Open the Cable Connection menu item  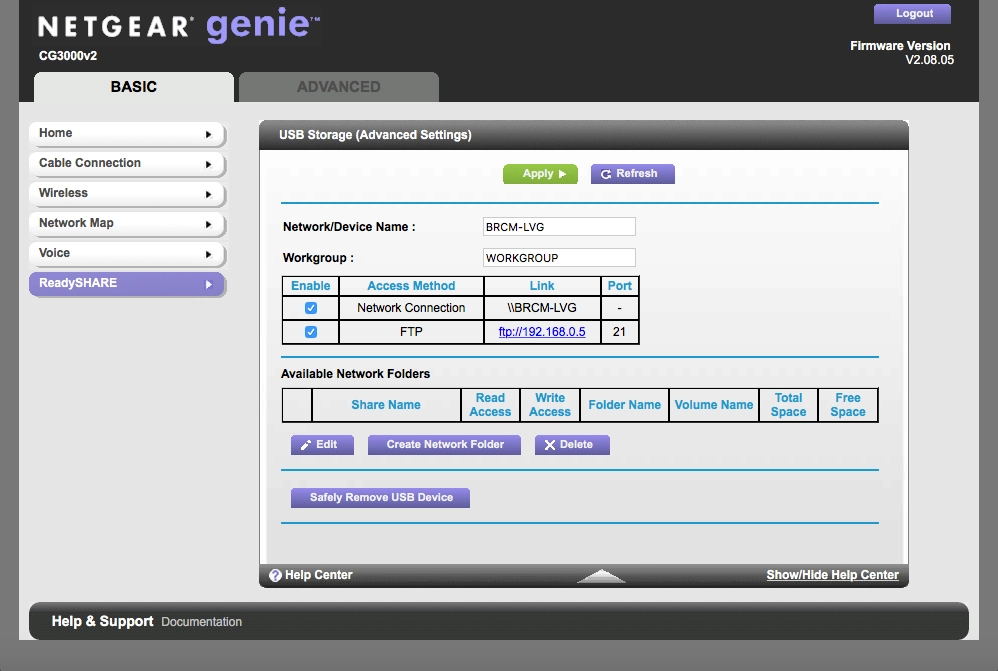pyautogui.click(x=127, y=164)
